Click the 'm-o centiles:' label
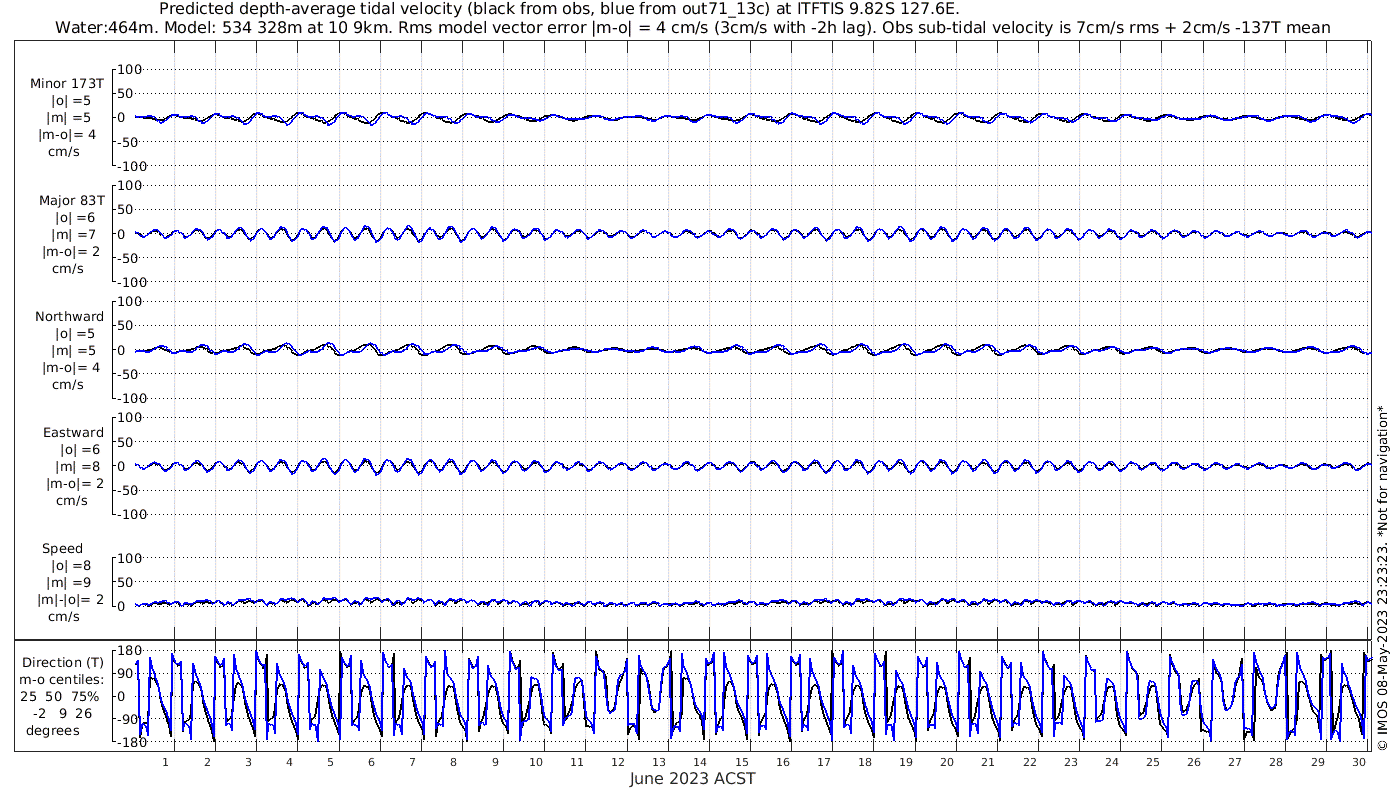1400x800 pixels. click(x=61, y=680)
